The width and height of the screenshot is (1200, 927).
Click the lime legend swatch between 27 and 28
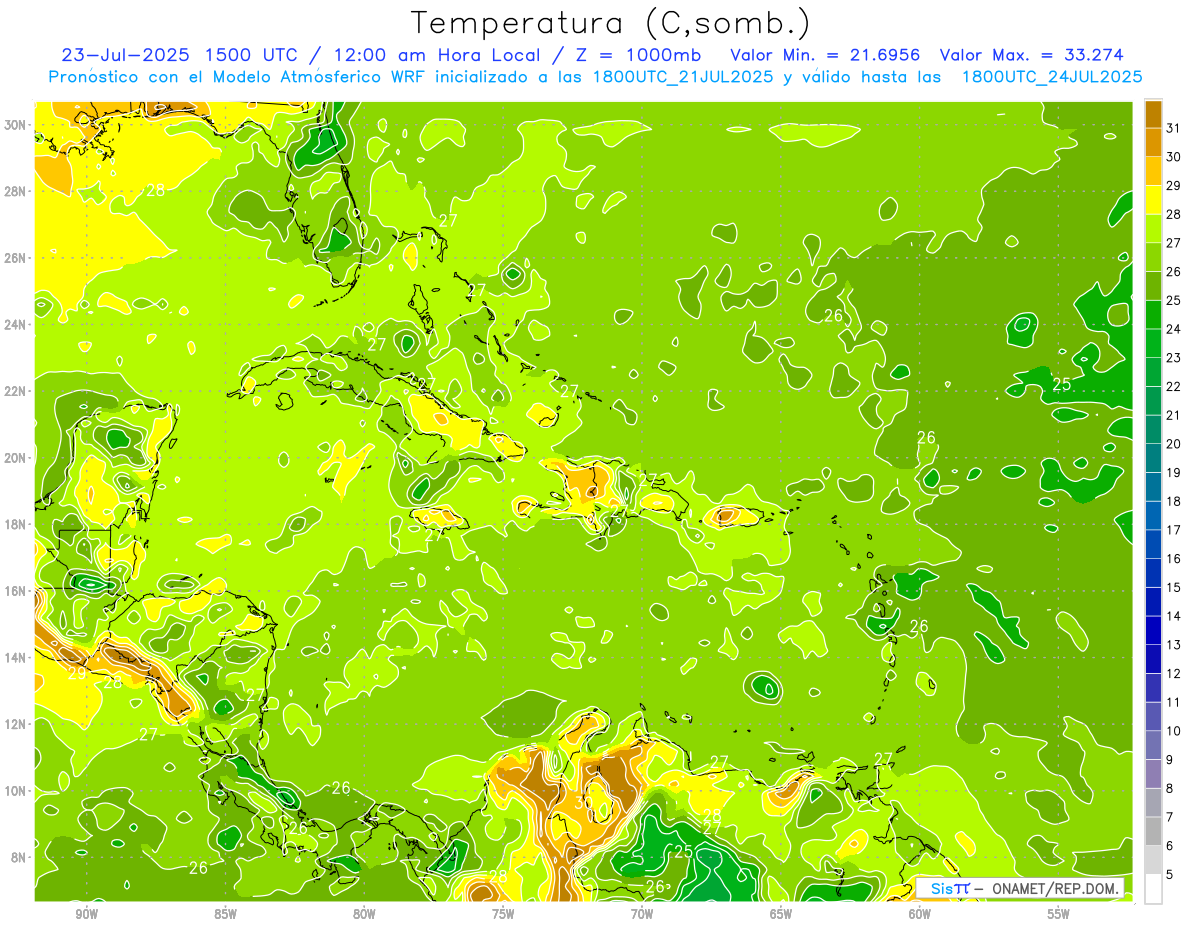point(1153,228)
